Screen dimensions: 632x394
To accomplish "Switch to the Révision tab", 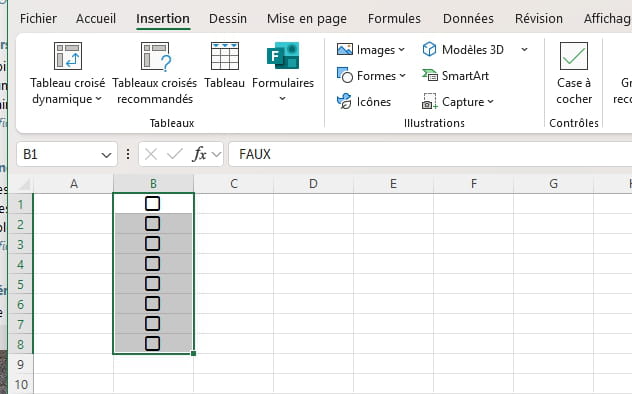I will 539,19.
